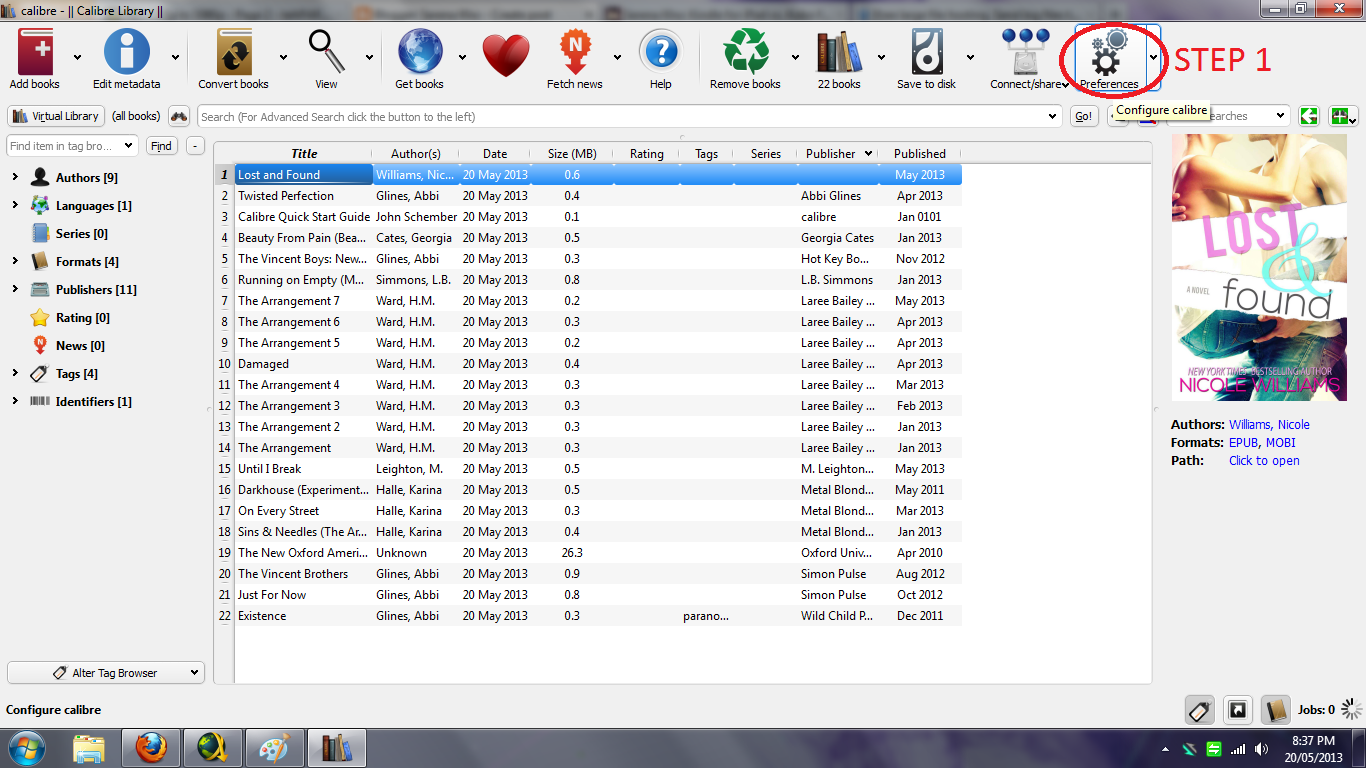1366x768 pixels.
Task: Click the Lost & Found cover thumbnail
Action: click(x=1259, y=269)
